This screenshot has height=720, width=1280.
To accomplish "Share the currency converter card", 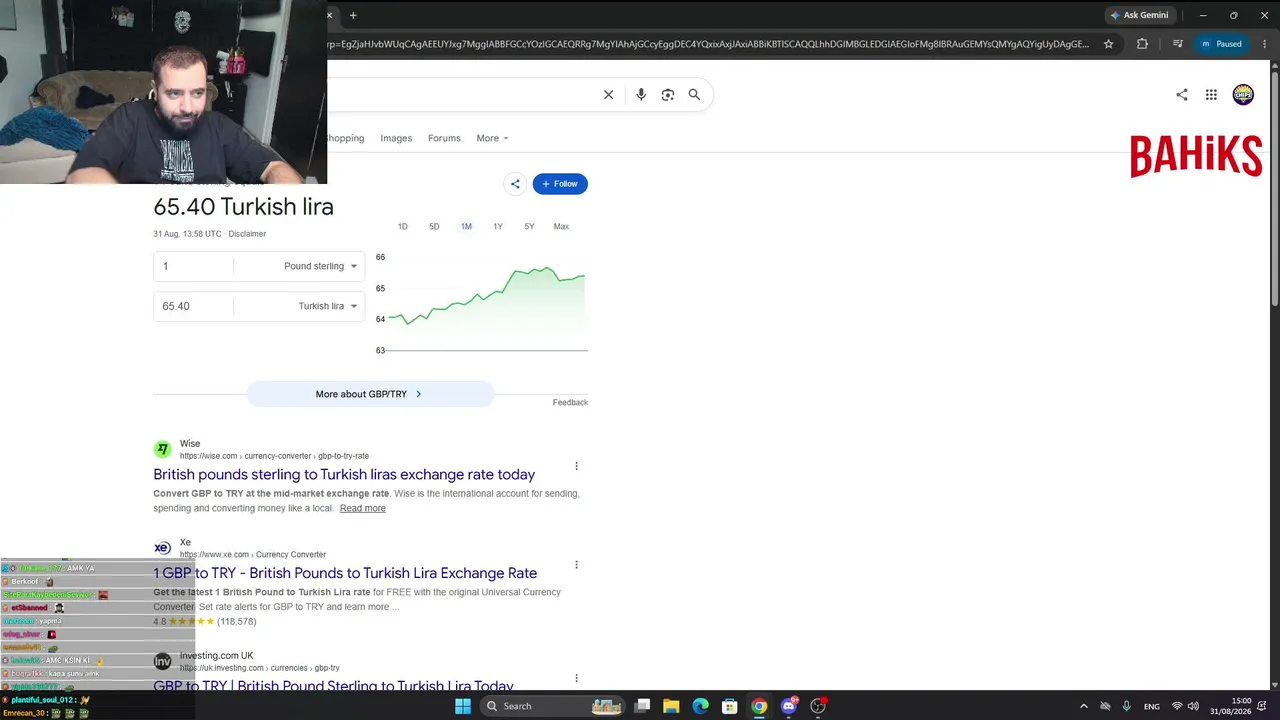I will pos(515,183).
